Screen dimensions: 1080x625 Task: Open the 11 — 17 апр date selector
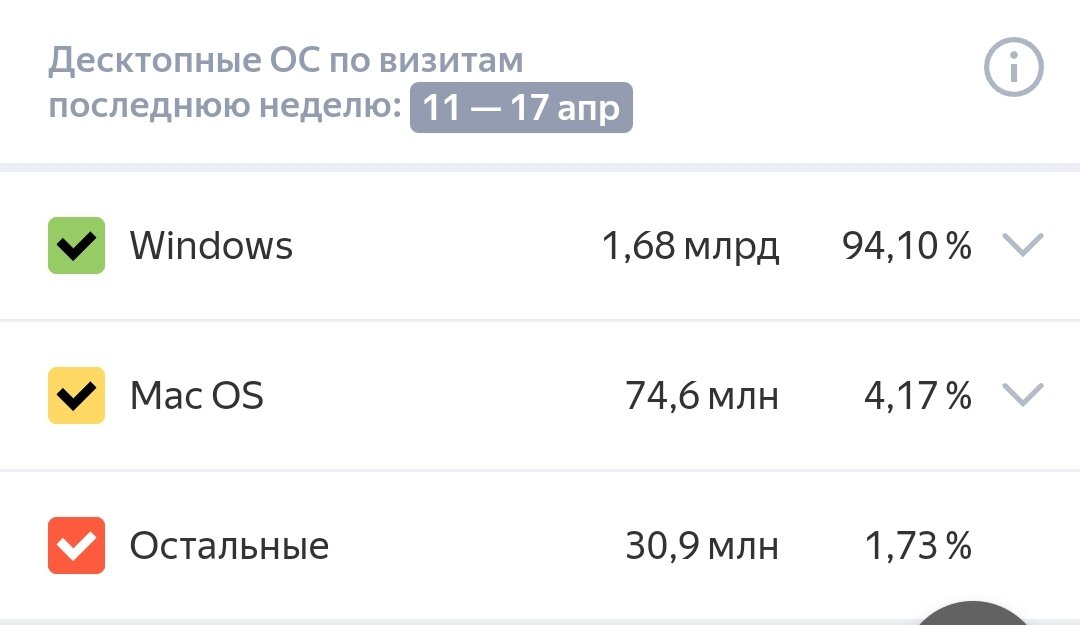pyautogui.click(x=521, y=108)
